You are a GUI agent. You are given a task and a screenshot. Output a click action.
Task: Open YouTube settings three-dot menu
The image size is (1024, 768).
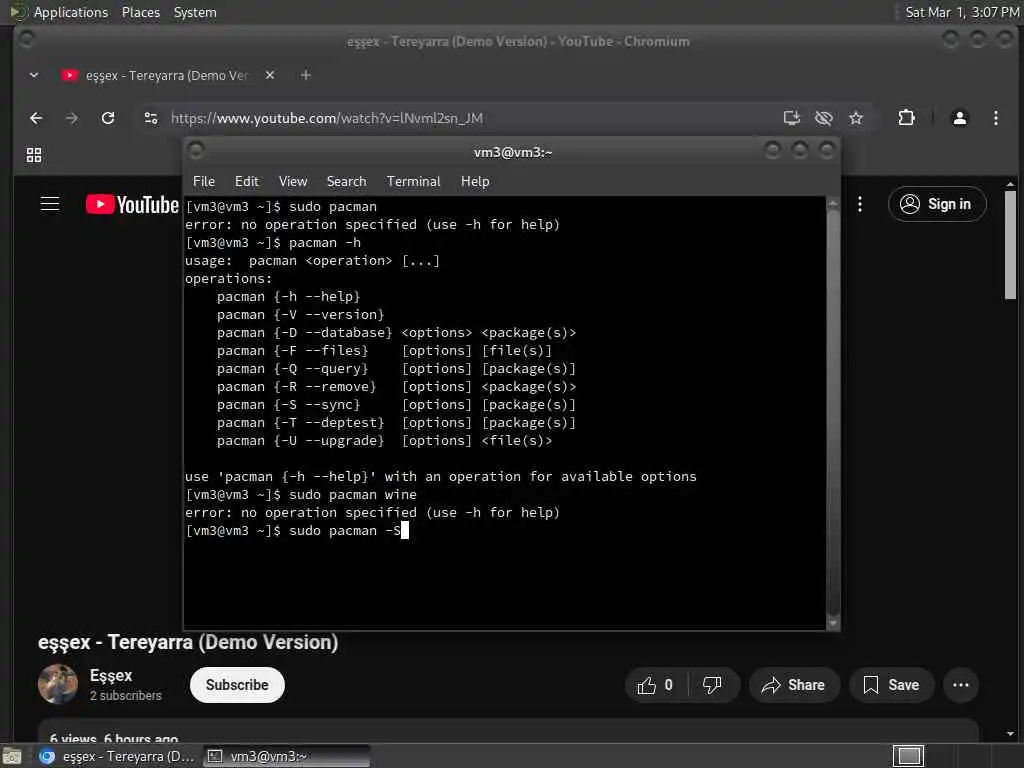[859, 204]
